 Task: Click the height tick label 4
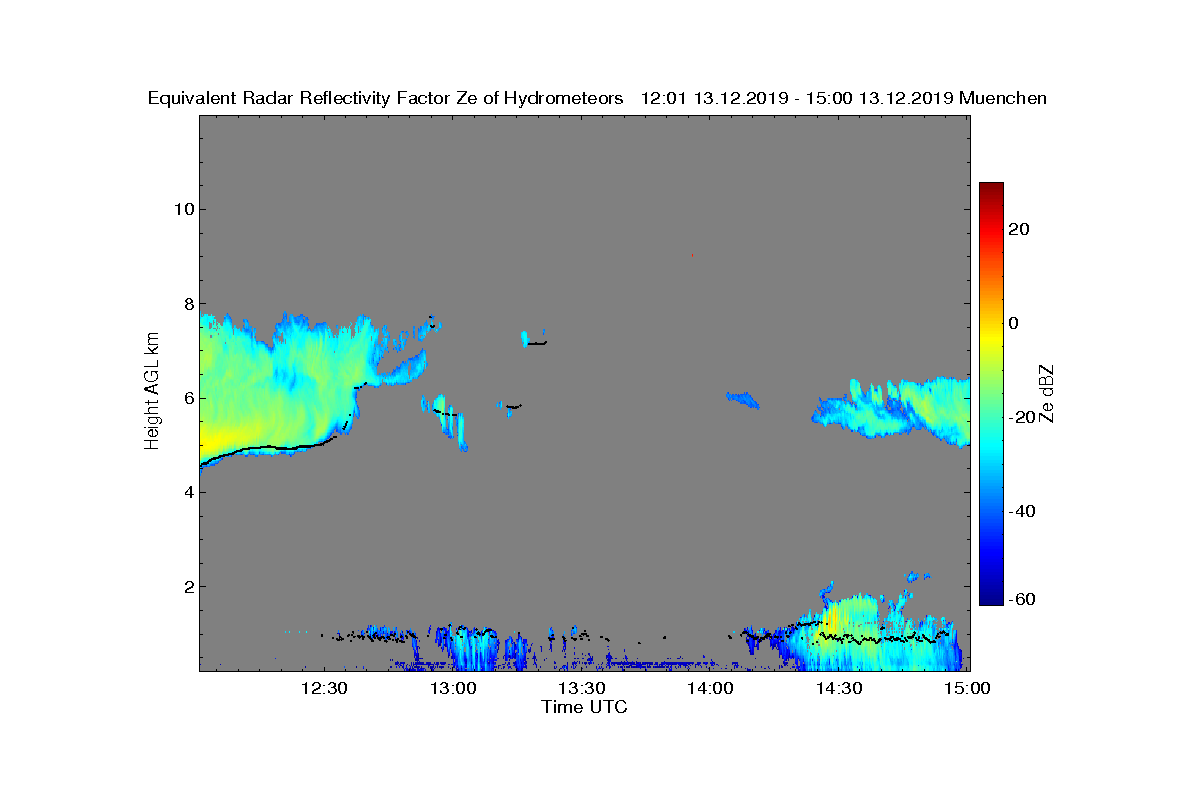click(187, 492)
